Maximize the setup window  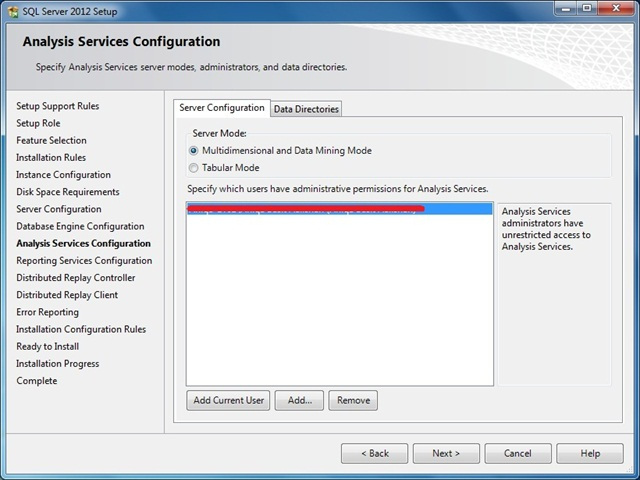point(587,9)
